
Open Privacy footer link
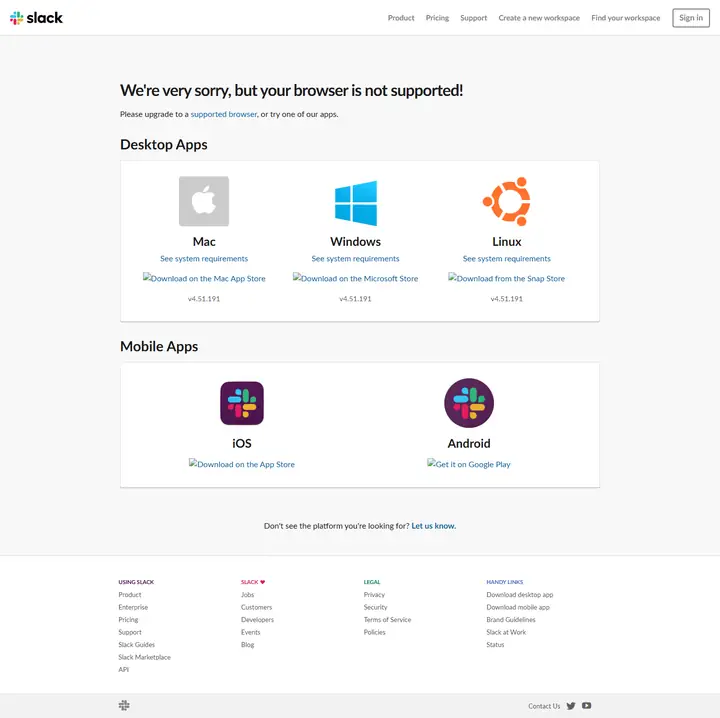pyautogui.click(x=374, y=595)
